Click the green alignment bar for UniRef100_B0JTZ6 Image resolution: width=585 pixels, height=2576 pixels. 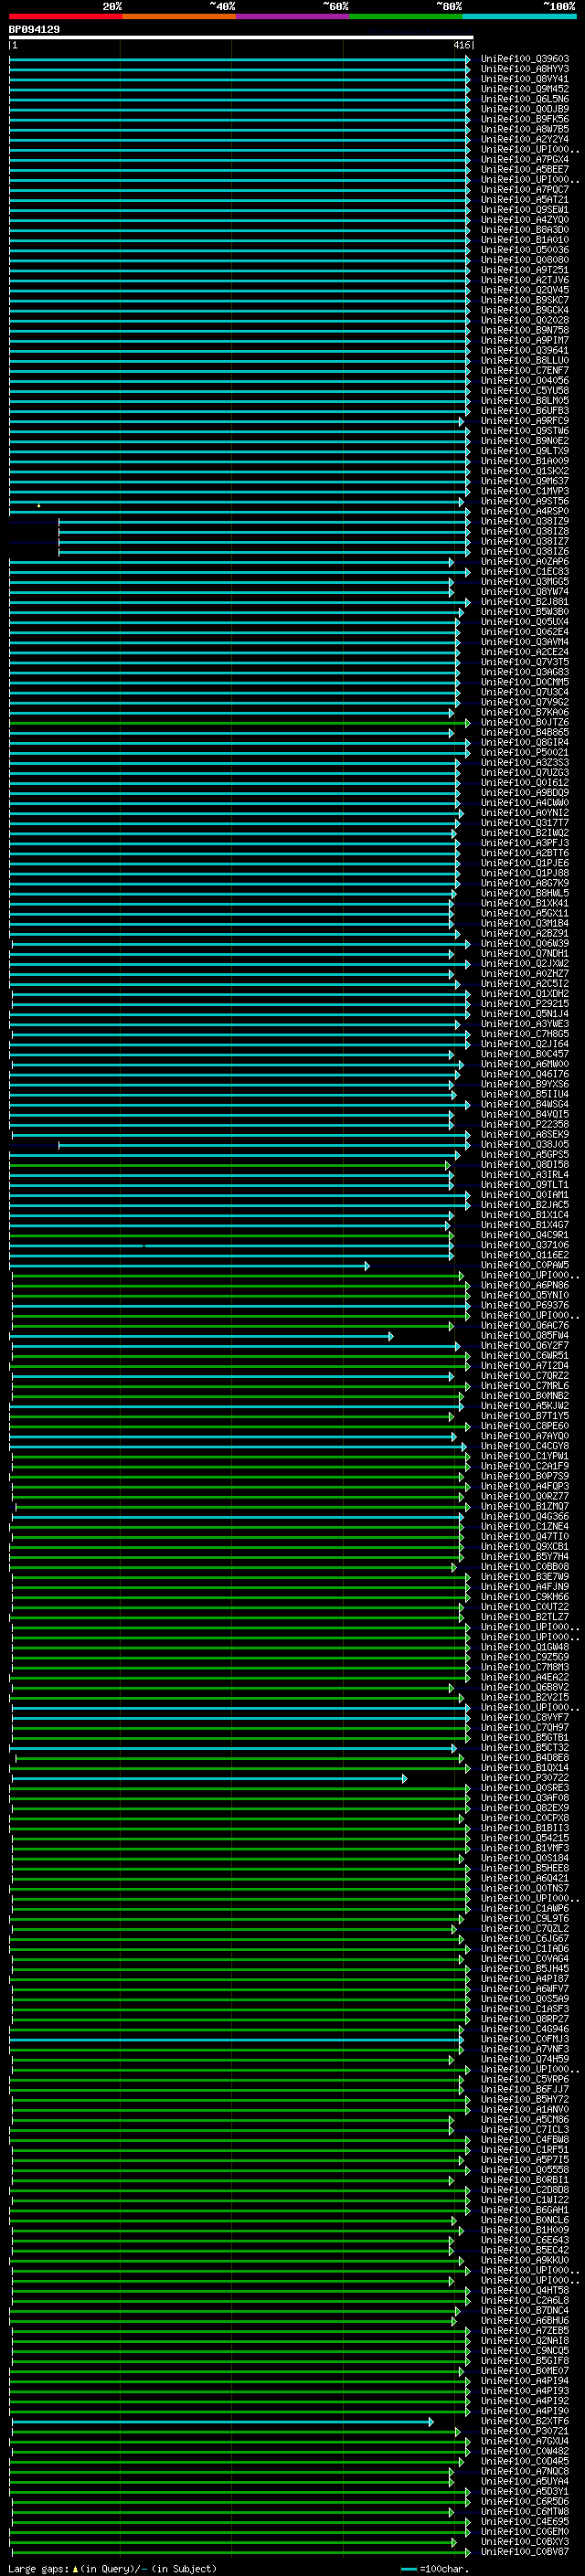tap(240, 722)
